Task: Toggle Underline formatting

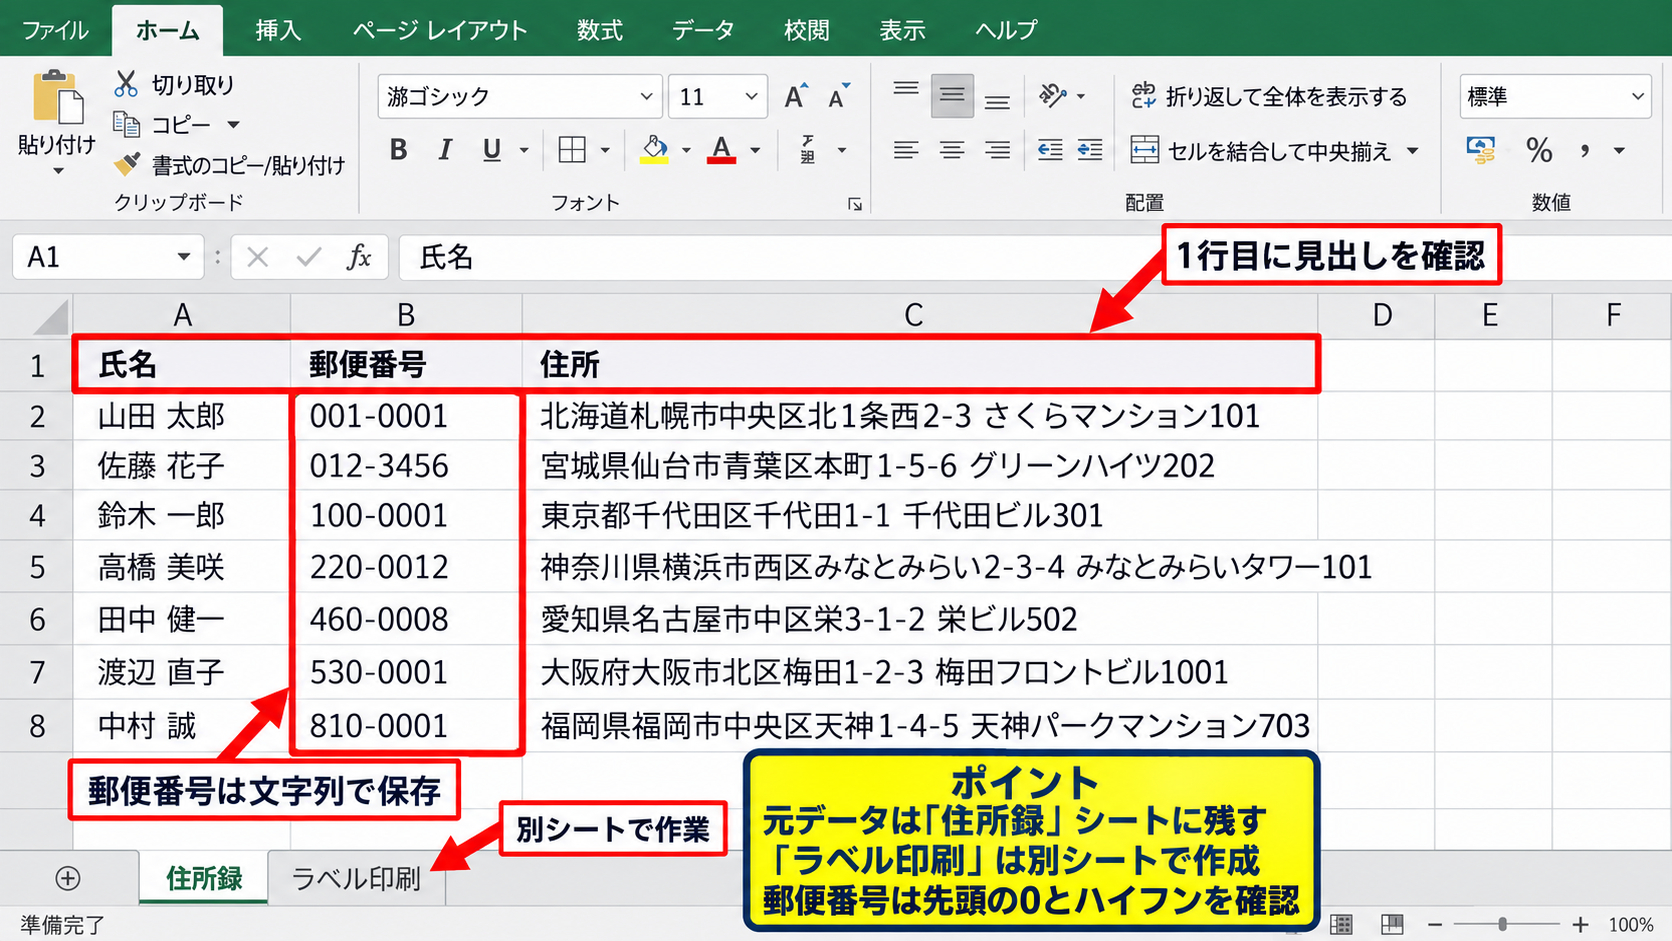Action: 491,150
